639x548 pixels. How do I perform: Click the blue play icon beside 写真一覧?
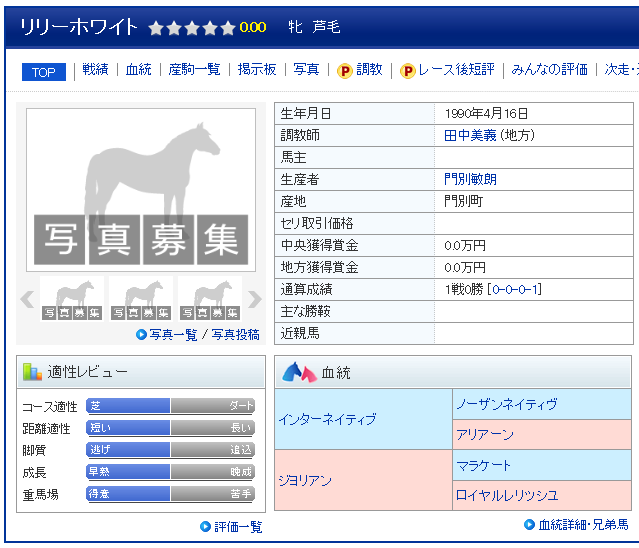click(141, 335)
